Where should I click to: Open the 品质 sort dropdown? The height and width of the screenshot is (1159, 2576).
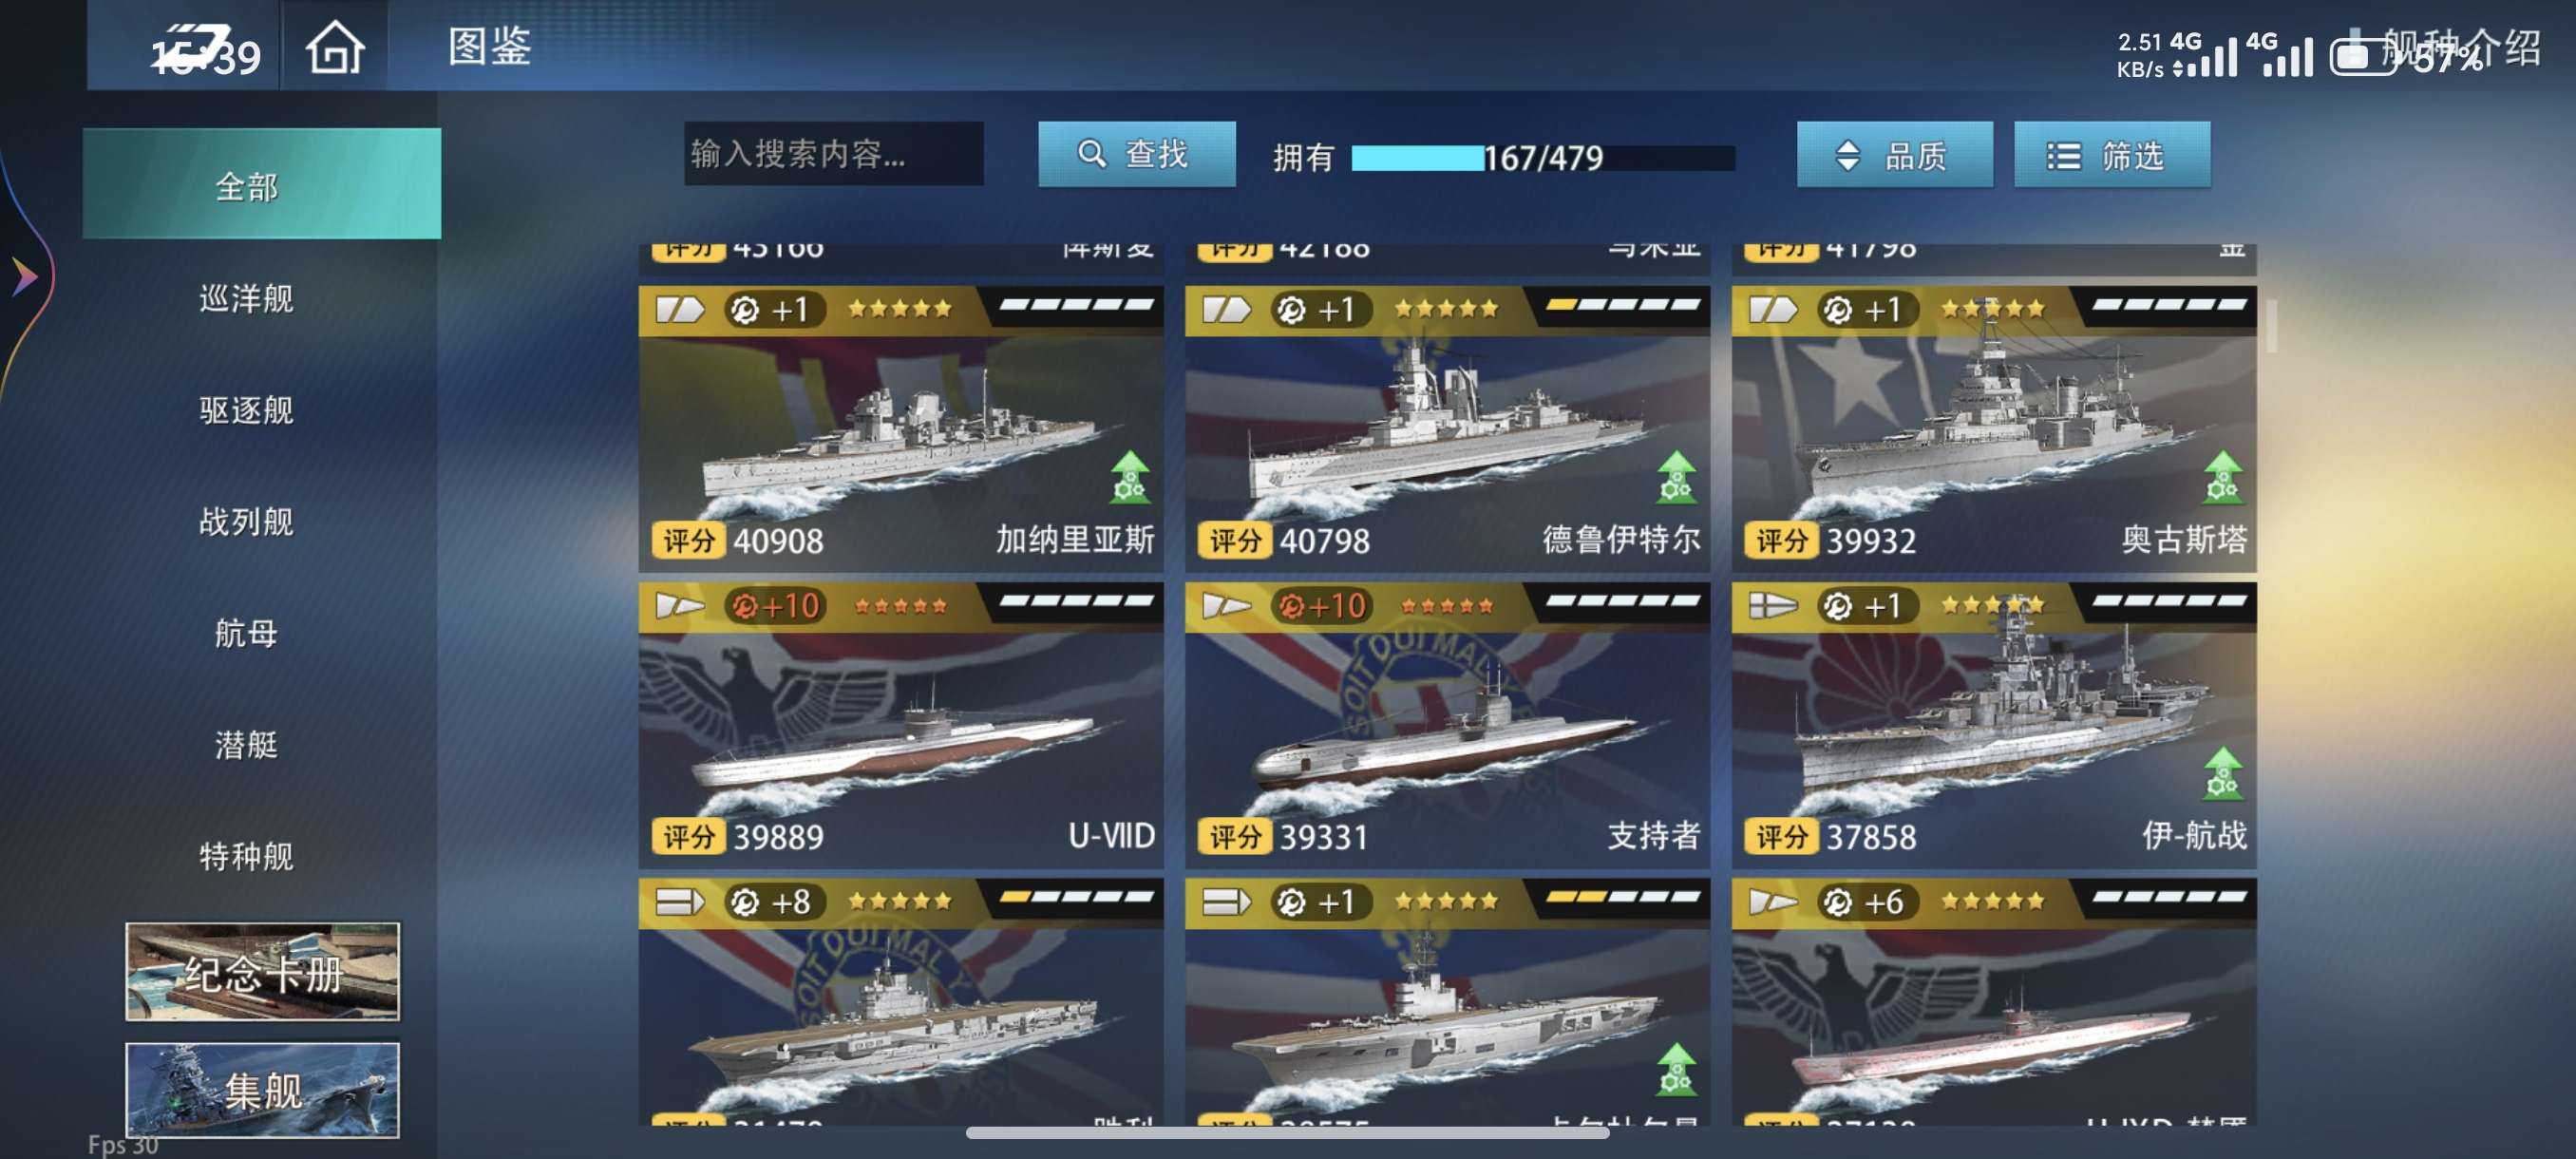[1894, 155]
